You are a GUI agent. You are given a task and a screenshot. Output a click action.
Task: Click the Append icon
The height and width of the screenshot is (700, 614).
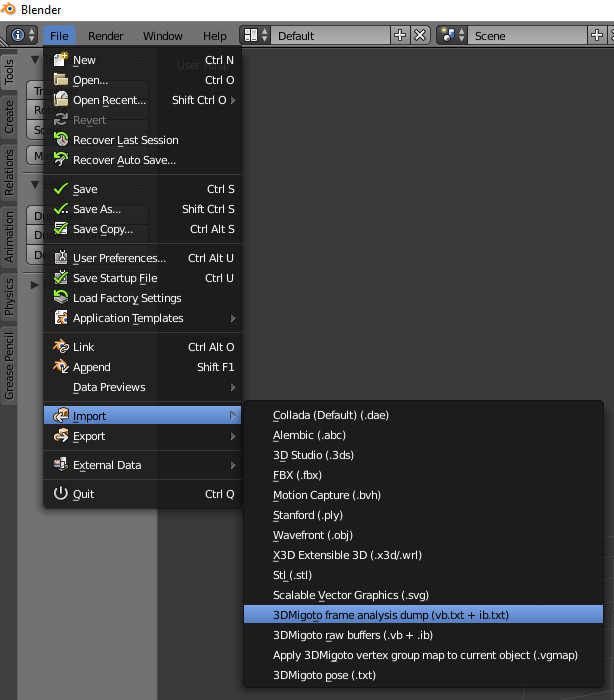61,367
